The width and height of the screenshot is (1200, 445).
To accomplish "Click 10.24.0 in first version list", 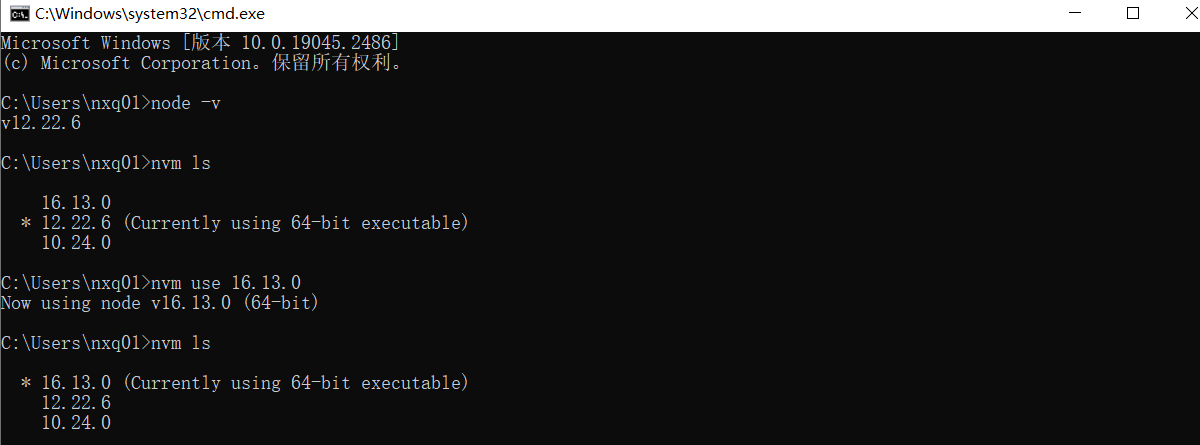I will [x=76, y=243].
